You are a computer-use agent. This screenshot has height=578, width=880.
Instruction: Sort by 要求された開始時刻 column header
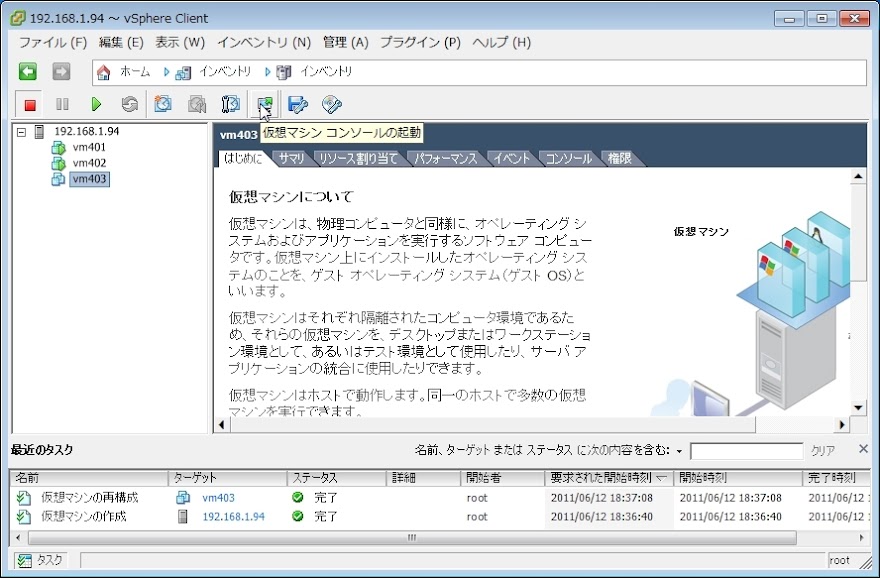[608, 478]
